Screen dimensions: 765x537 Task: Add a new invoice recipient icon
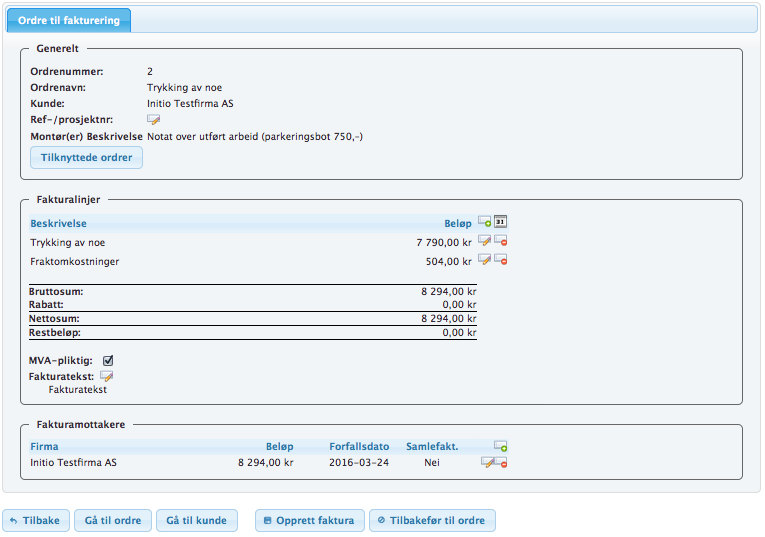click(501, 446)
